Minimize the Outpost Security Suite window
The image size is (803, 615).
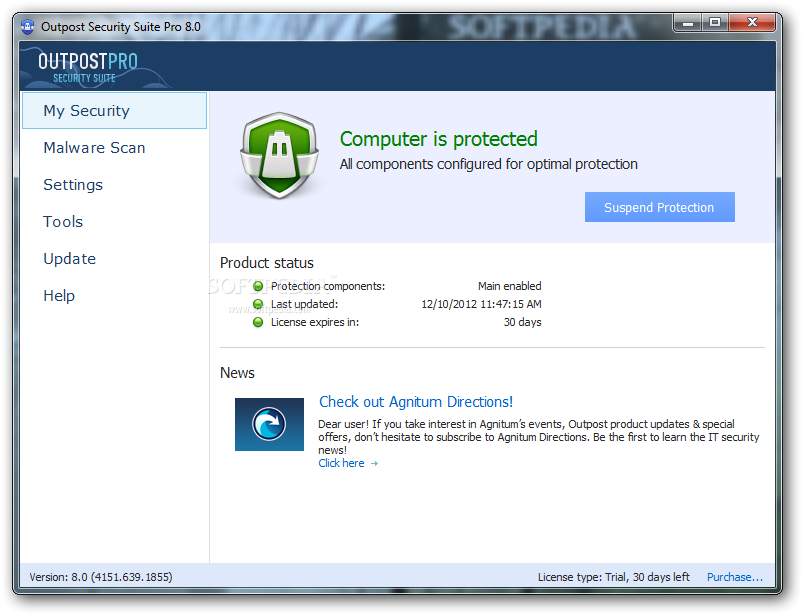pos(688,23)
